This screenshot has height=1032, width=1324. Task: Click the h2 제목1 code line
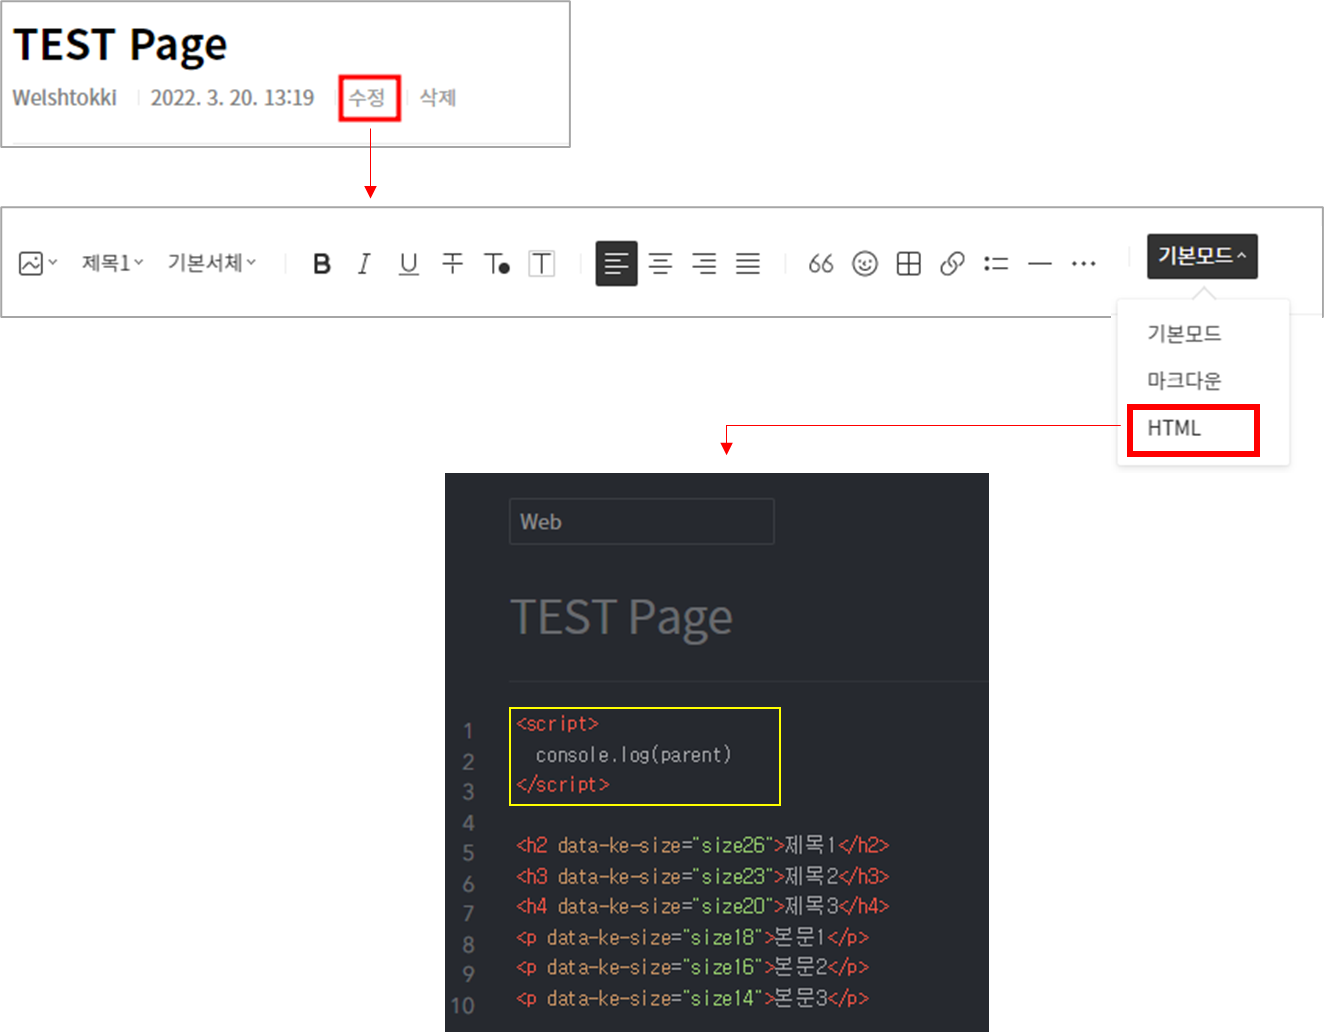pyautogui.click(x=702, y=846)
